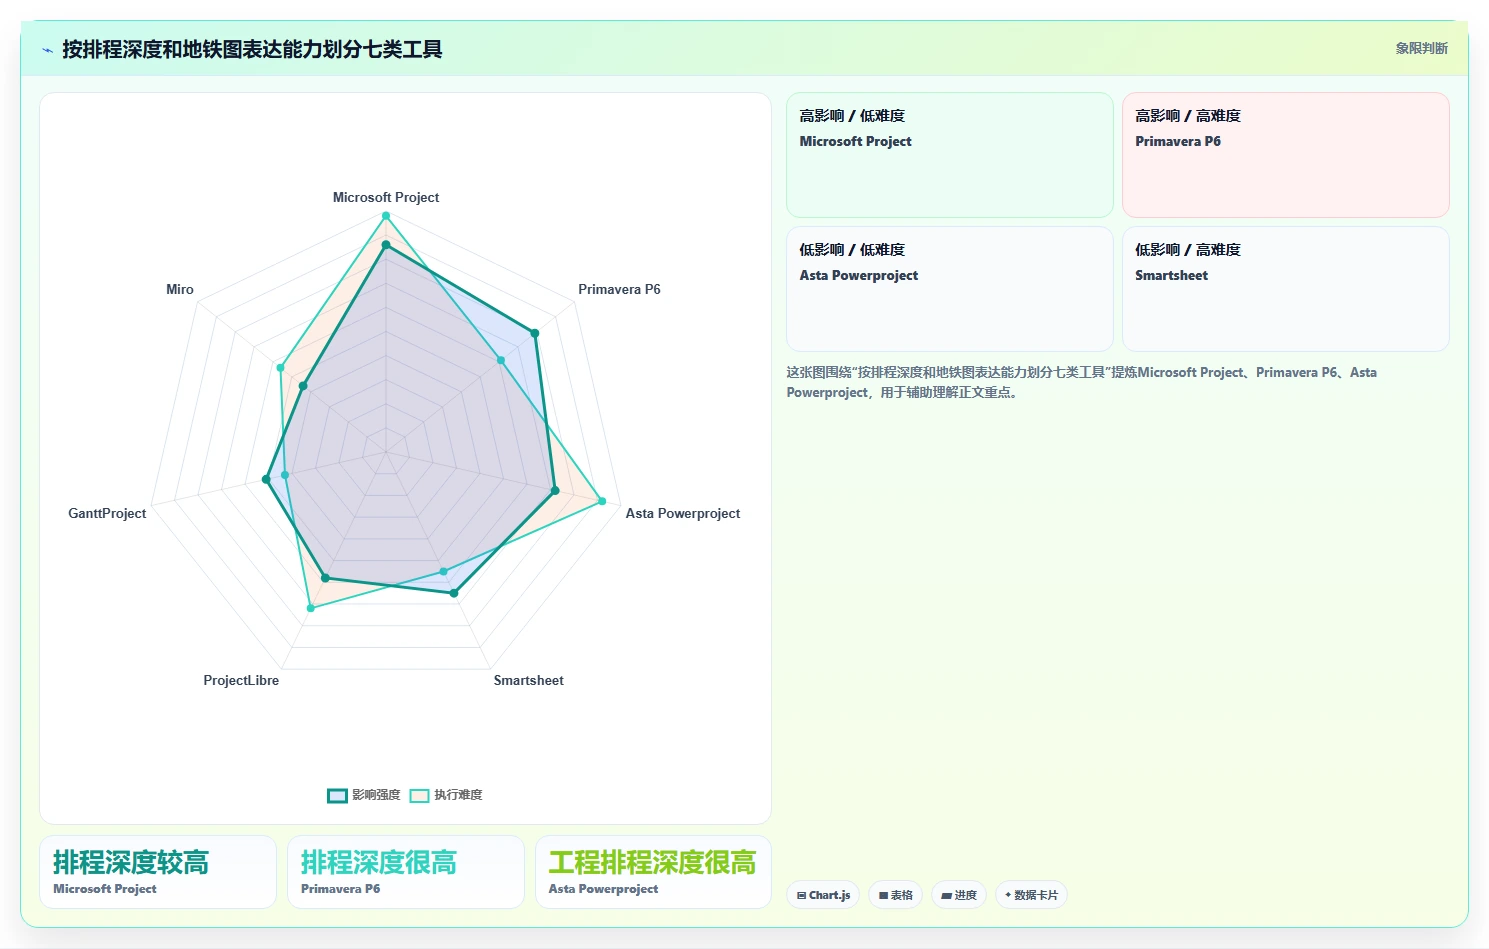Click Smartsheet in the 低影响 / 高难度 card

click(x=1171, y=276)
